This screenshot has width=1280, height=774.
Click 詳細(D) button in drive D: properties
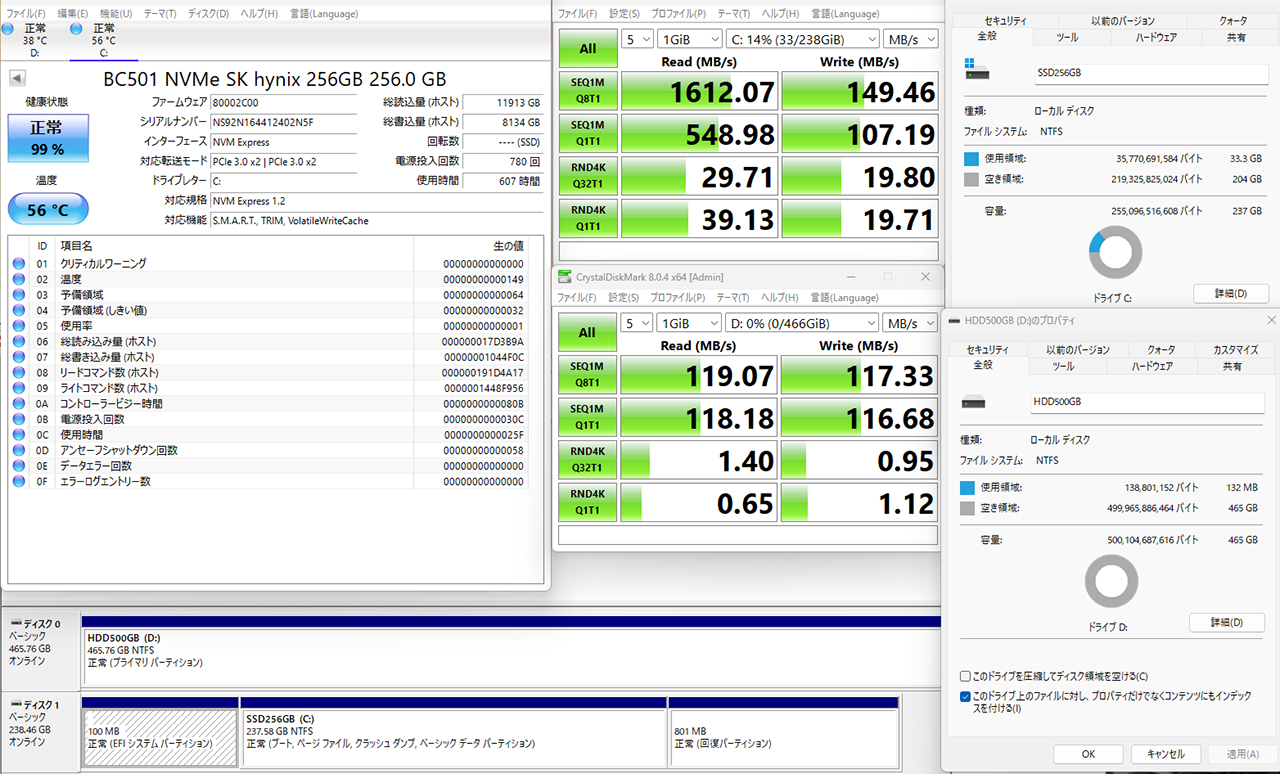click(x=1227, y=622)
